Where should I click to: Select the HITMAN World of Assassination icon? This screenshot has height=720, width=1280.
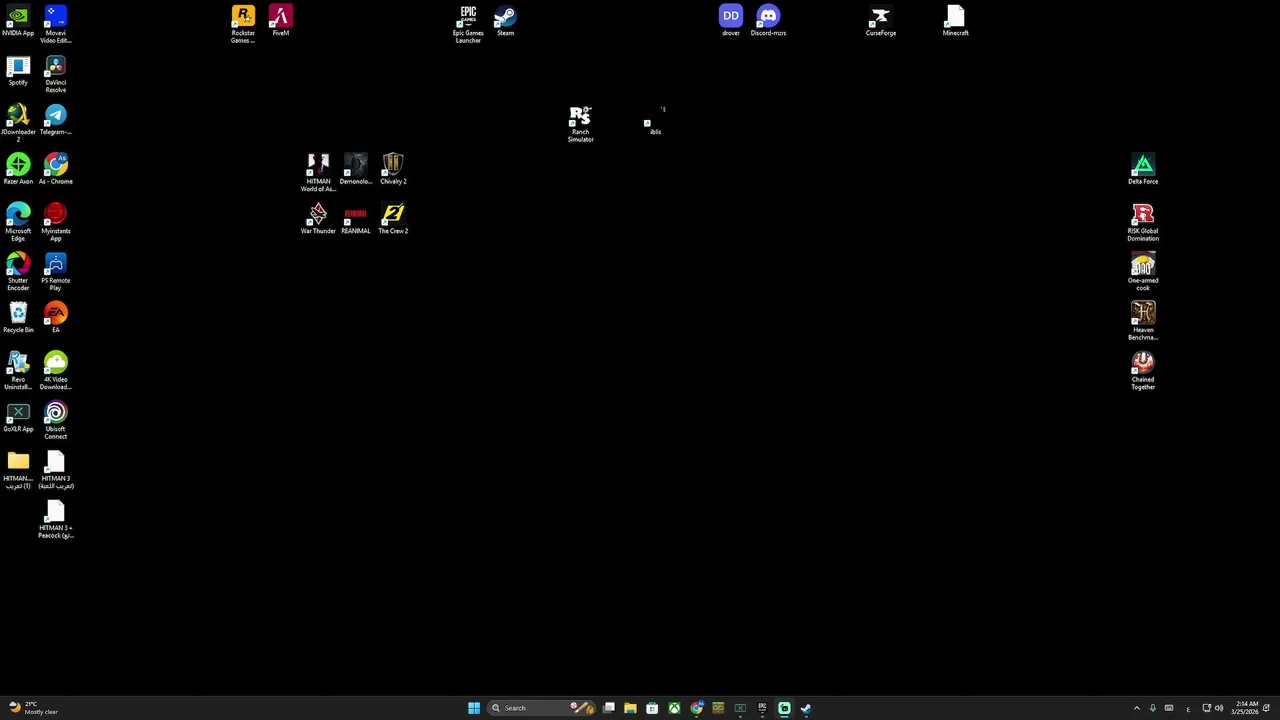click(x=318, y=172)
